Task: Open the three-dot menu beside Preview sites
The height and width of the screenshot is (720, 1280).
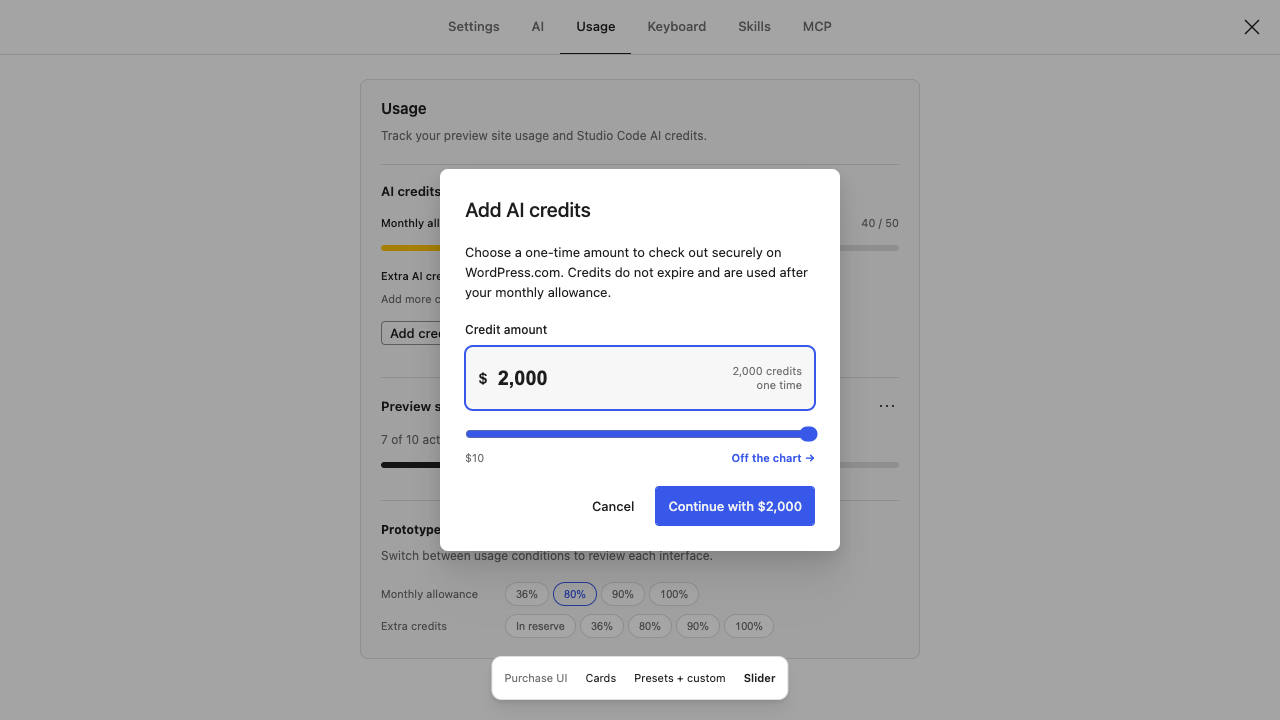Action: click(887, 406)
